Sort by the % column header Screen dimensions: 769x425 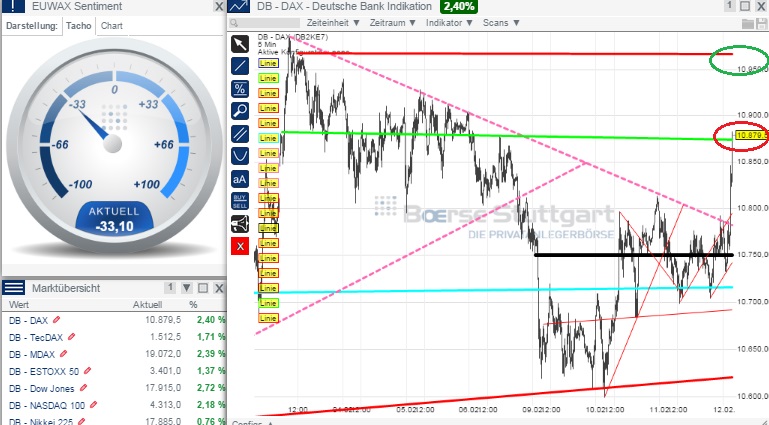click(x=193, y=304)
